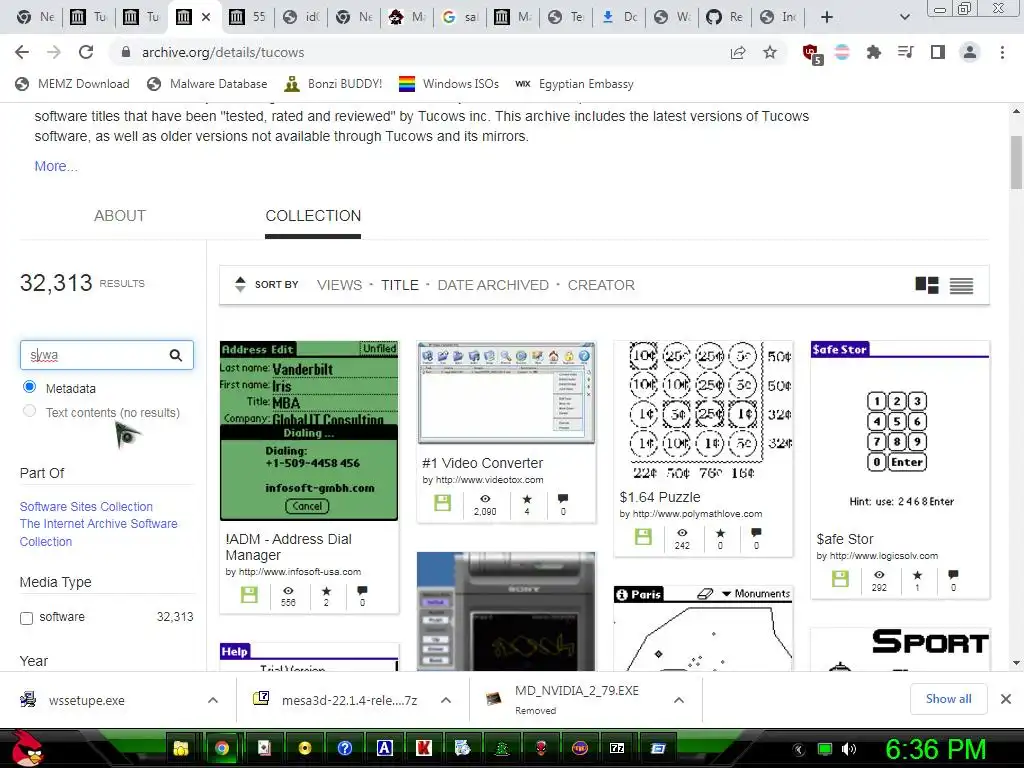
Task: Sort results by DATE ARCHIVED
Action: pos(493,285)
